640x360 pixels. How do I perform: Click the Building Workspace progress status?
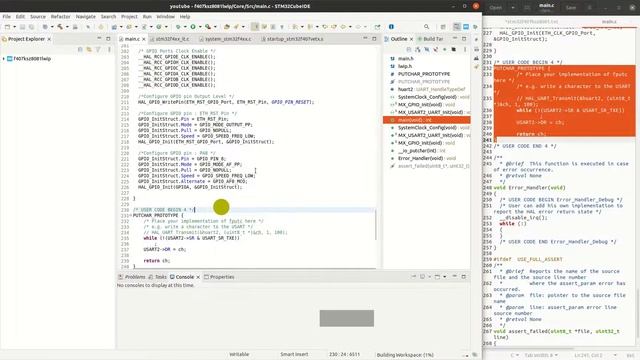405,355
